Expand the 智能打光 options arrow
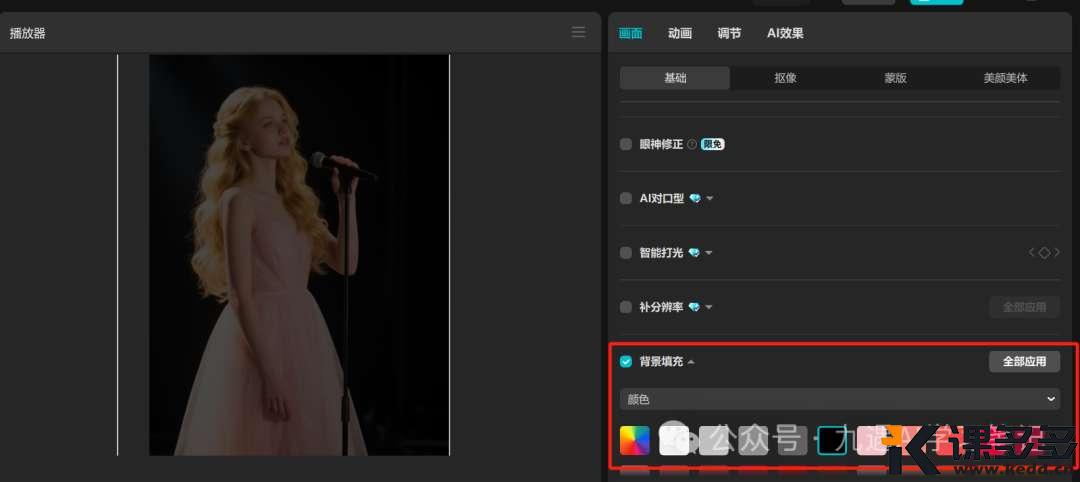The width and height of the screenshot is (1080, 482). coord(709,253)
